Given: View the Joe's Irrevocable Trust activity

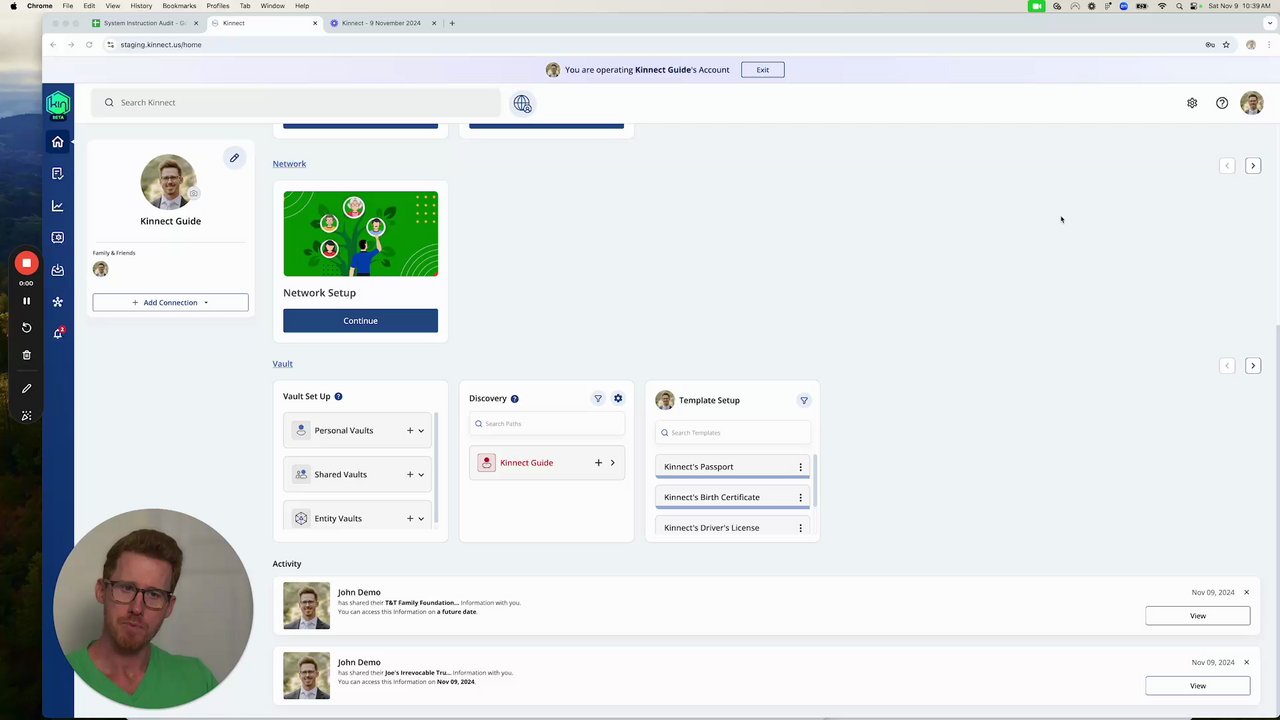Looking at the screenshot, I should 1198,686.
